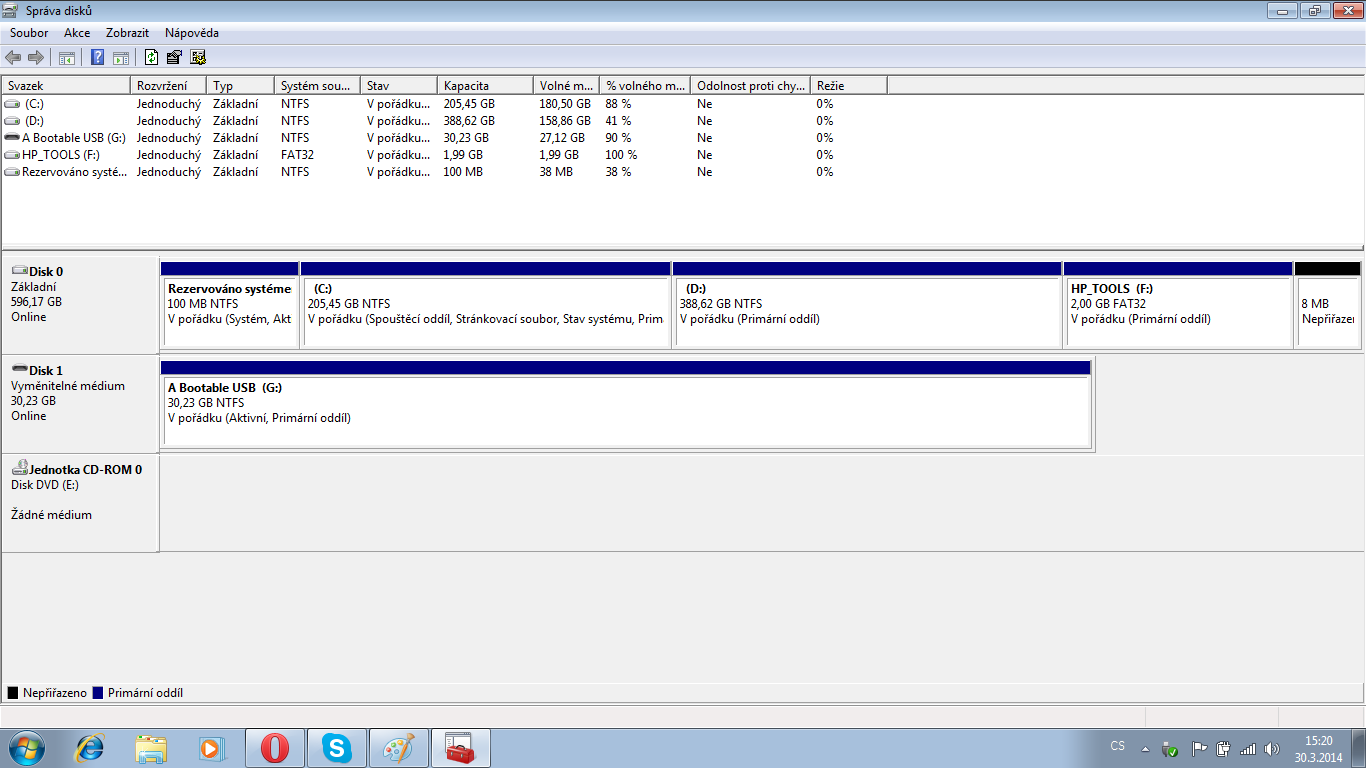Viewport: 1366px width, 768px height.
Task: Open the Akce menu
Action: 77,33
